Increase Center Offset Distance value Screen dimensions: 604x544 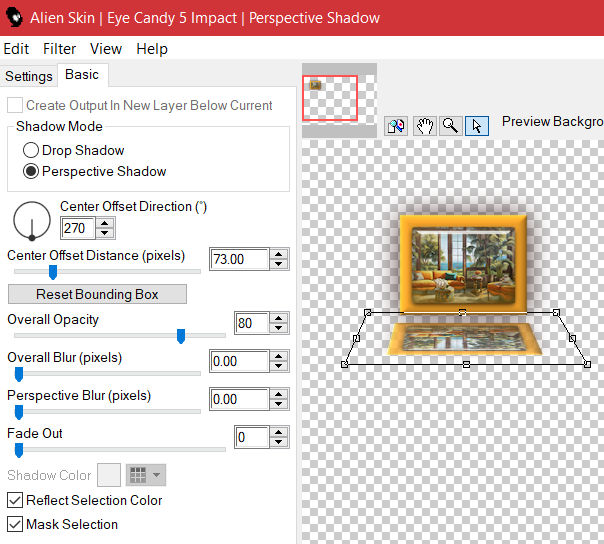point(279,254)
